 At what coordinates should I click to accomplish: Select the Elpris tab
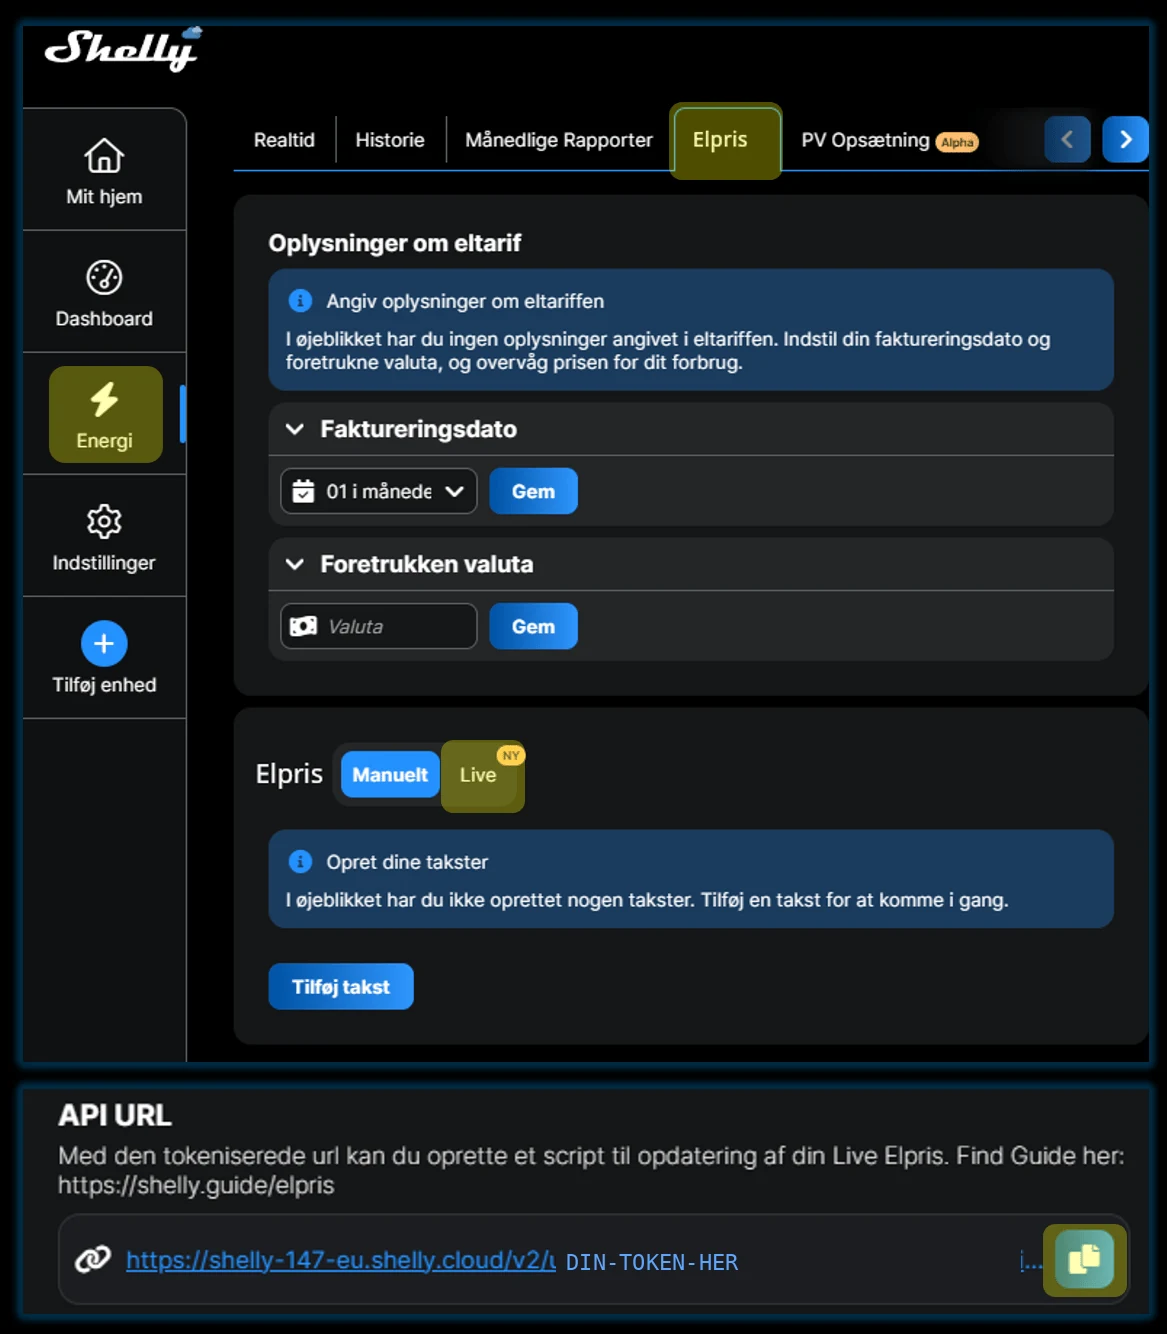coord(725,140)
